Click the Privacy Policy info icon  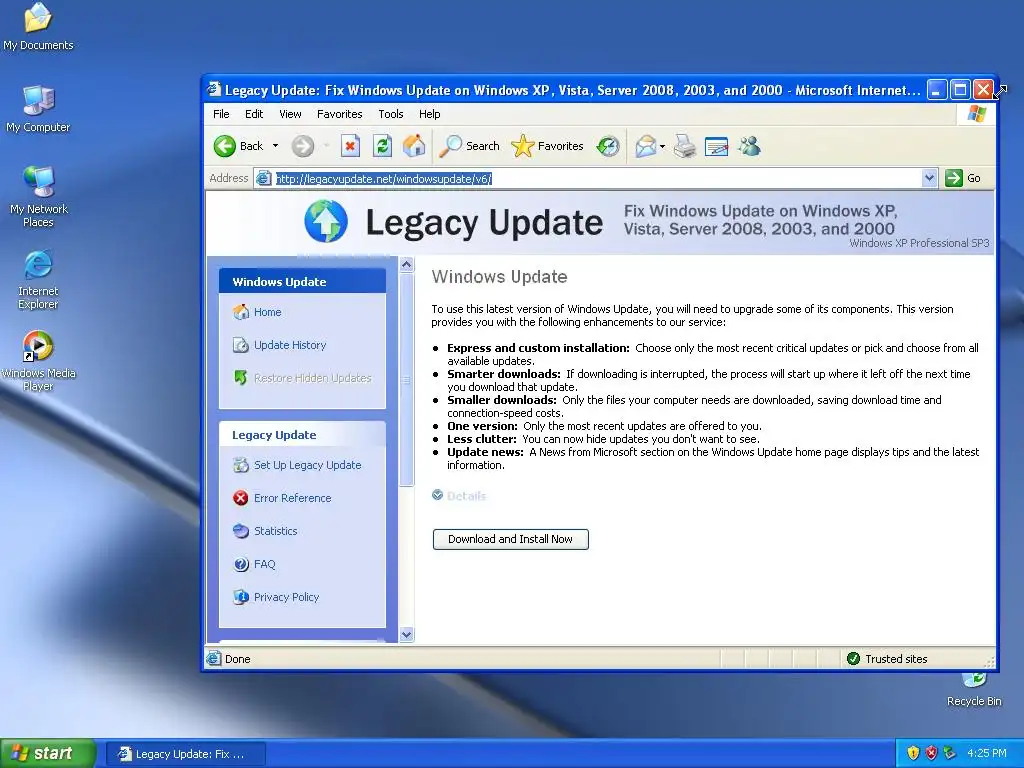(x=241, y=597)
